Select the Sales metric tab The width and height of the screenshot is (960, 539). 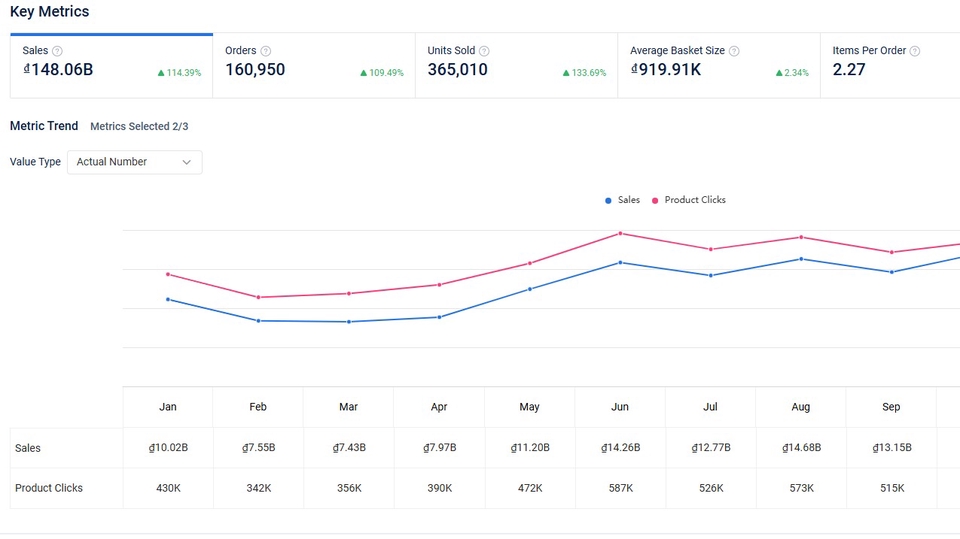111,66
